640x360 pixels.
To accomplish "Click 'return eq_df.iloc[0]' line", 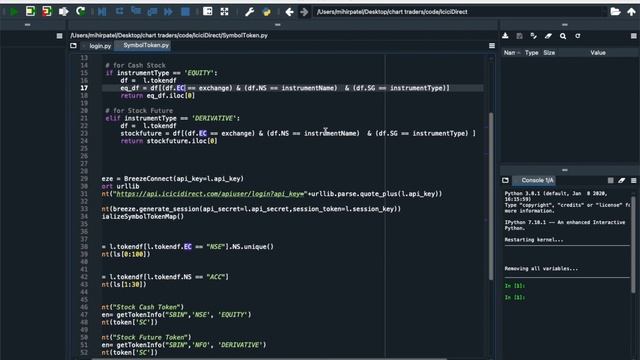I will (x=158, y=96).
